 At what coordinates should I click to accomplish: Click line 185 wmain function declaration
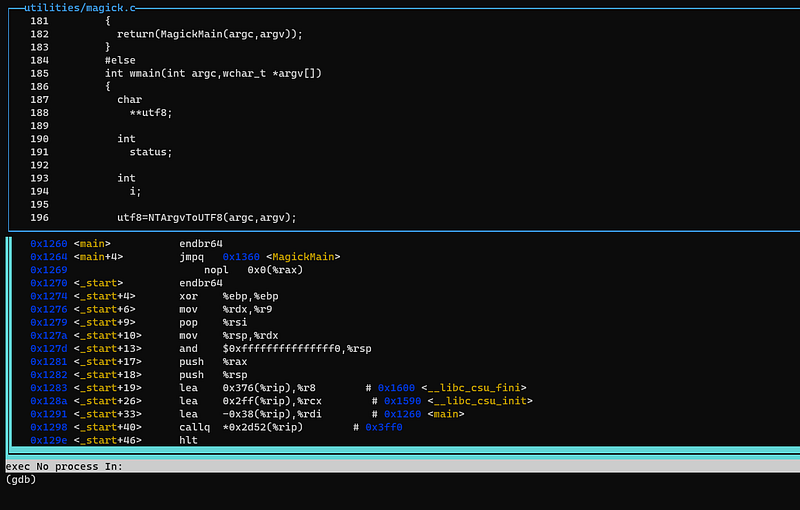[213, 73]
